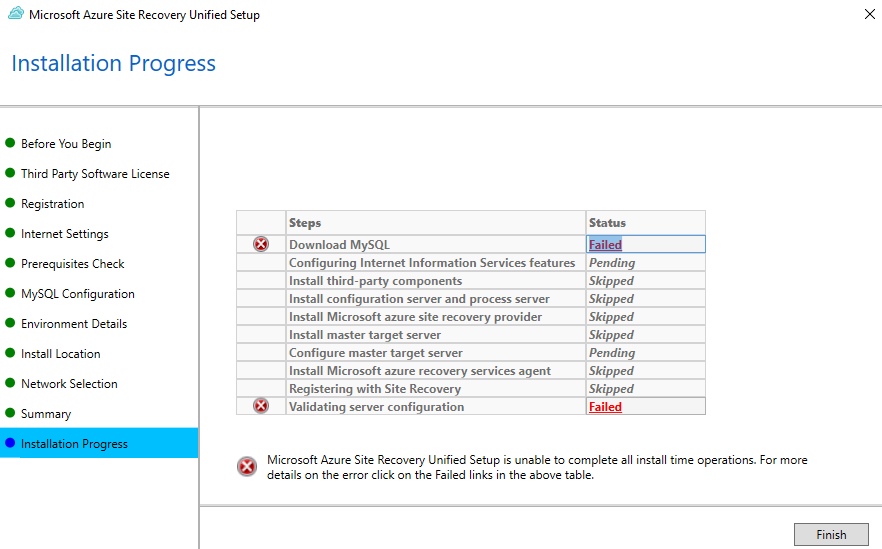The image size is (882, 549).
Task: Select Third Party Software License step
Action: click(95, 174)
